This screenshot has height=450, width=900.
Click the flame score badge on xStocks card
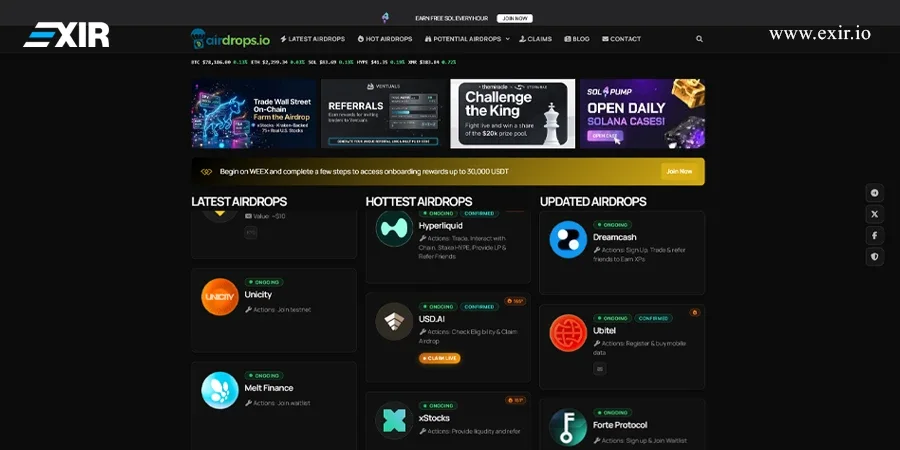(x=515, y=401)
